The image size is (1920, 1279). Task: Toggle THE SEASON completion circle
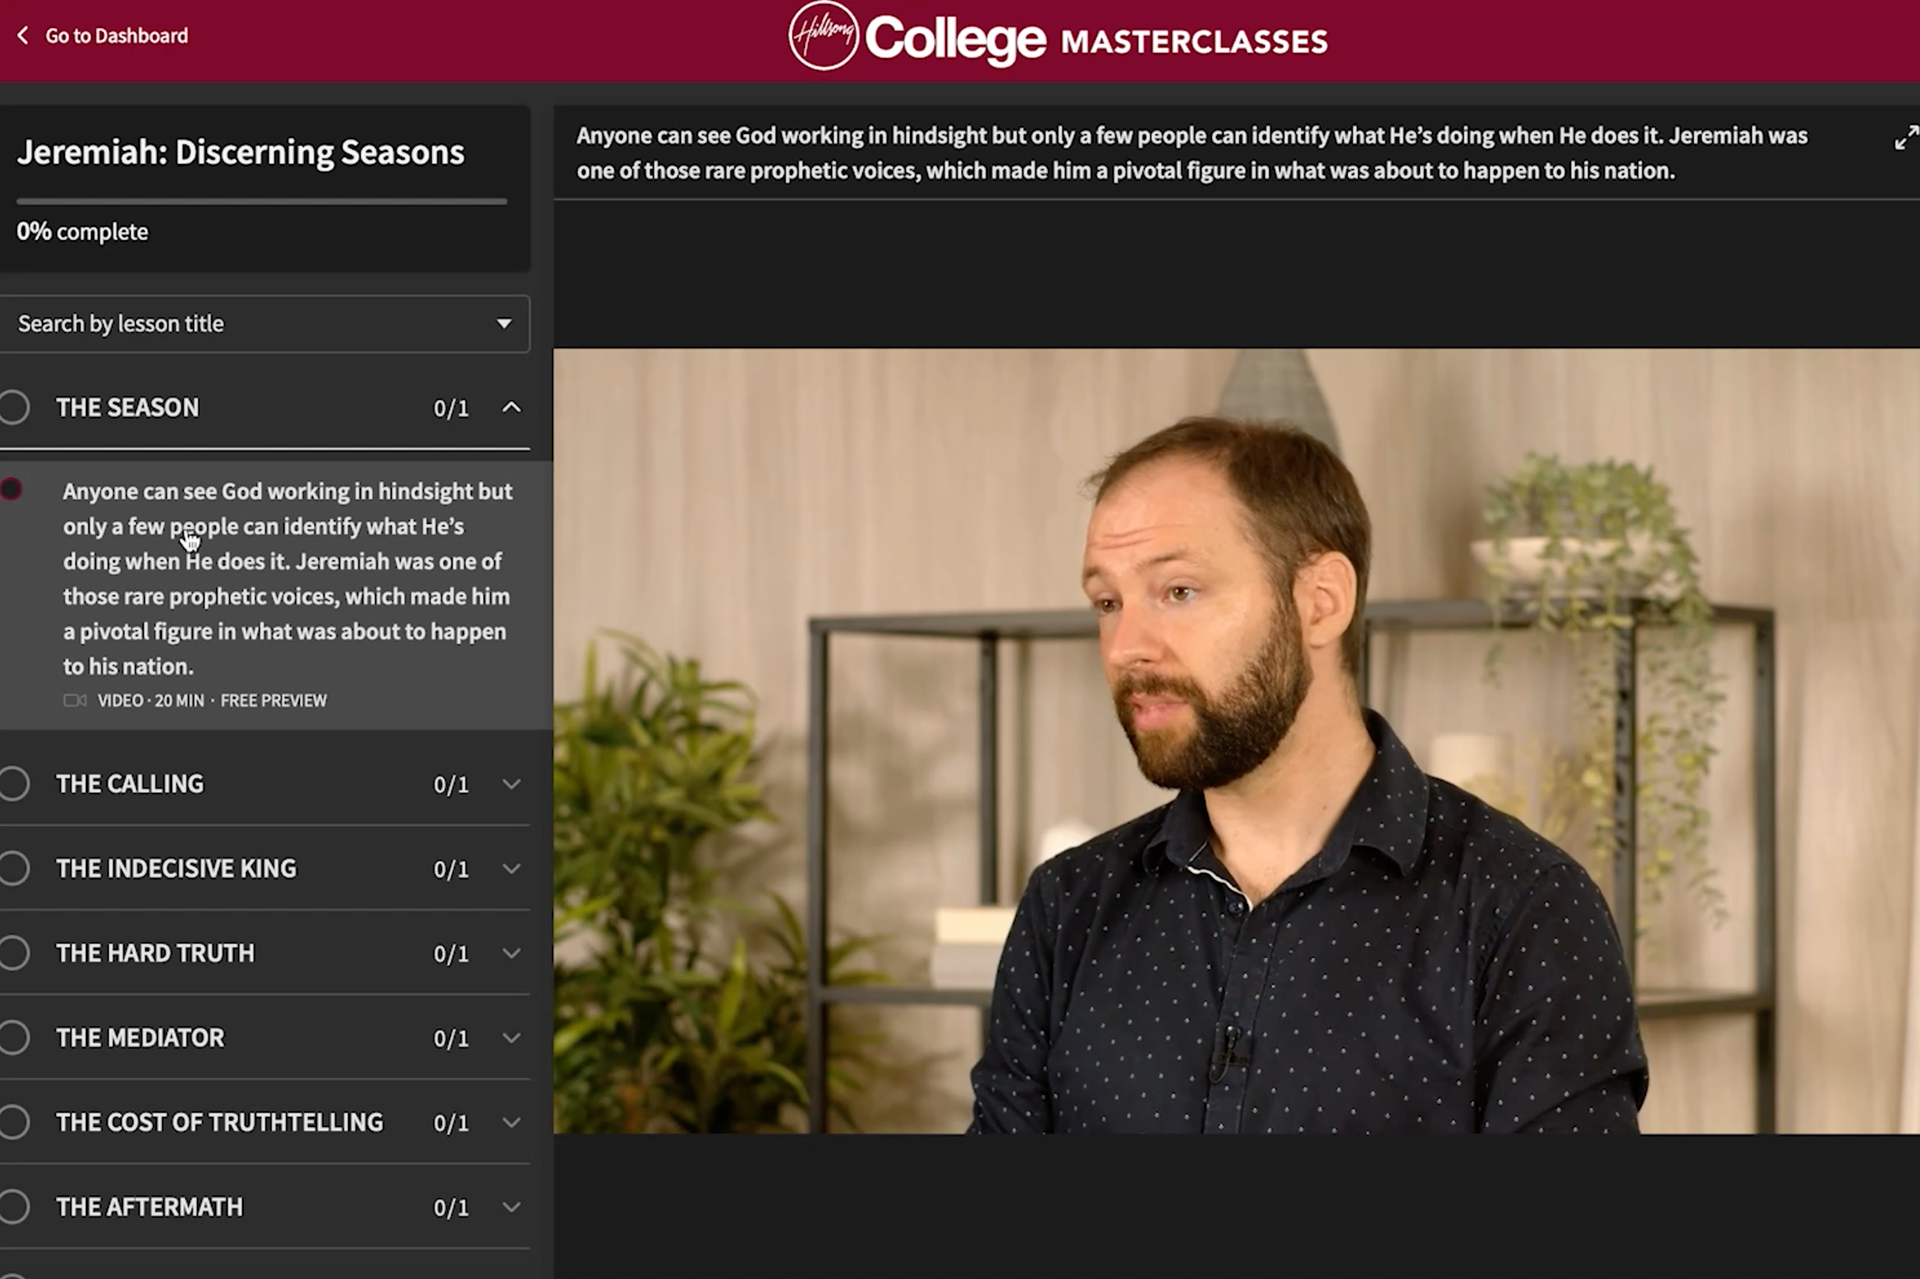[x=14, y=408]
